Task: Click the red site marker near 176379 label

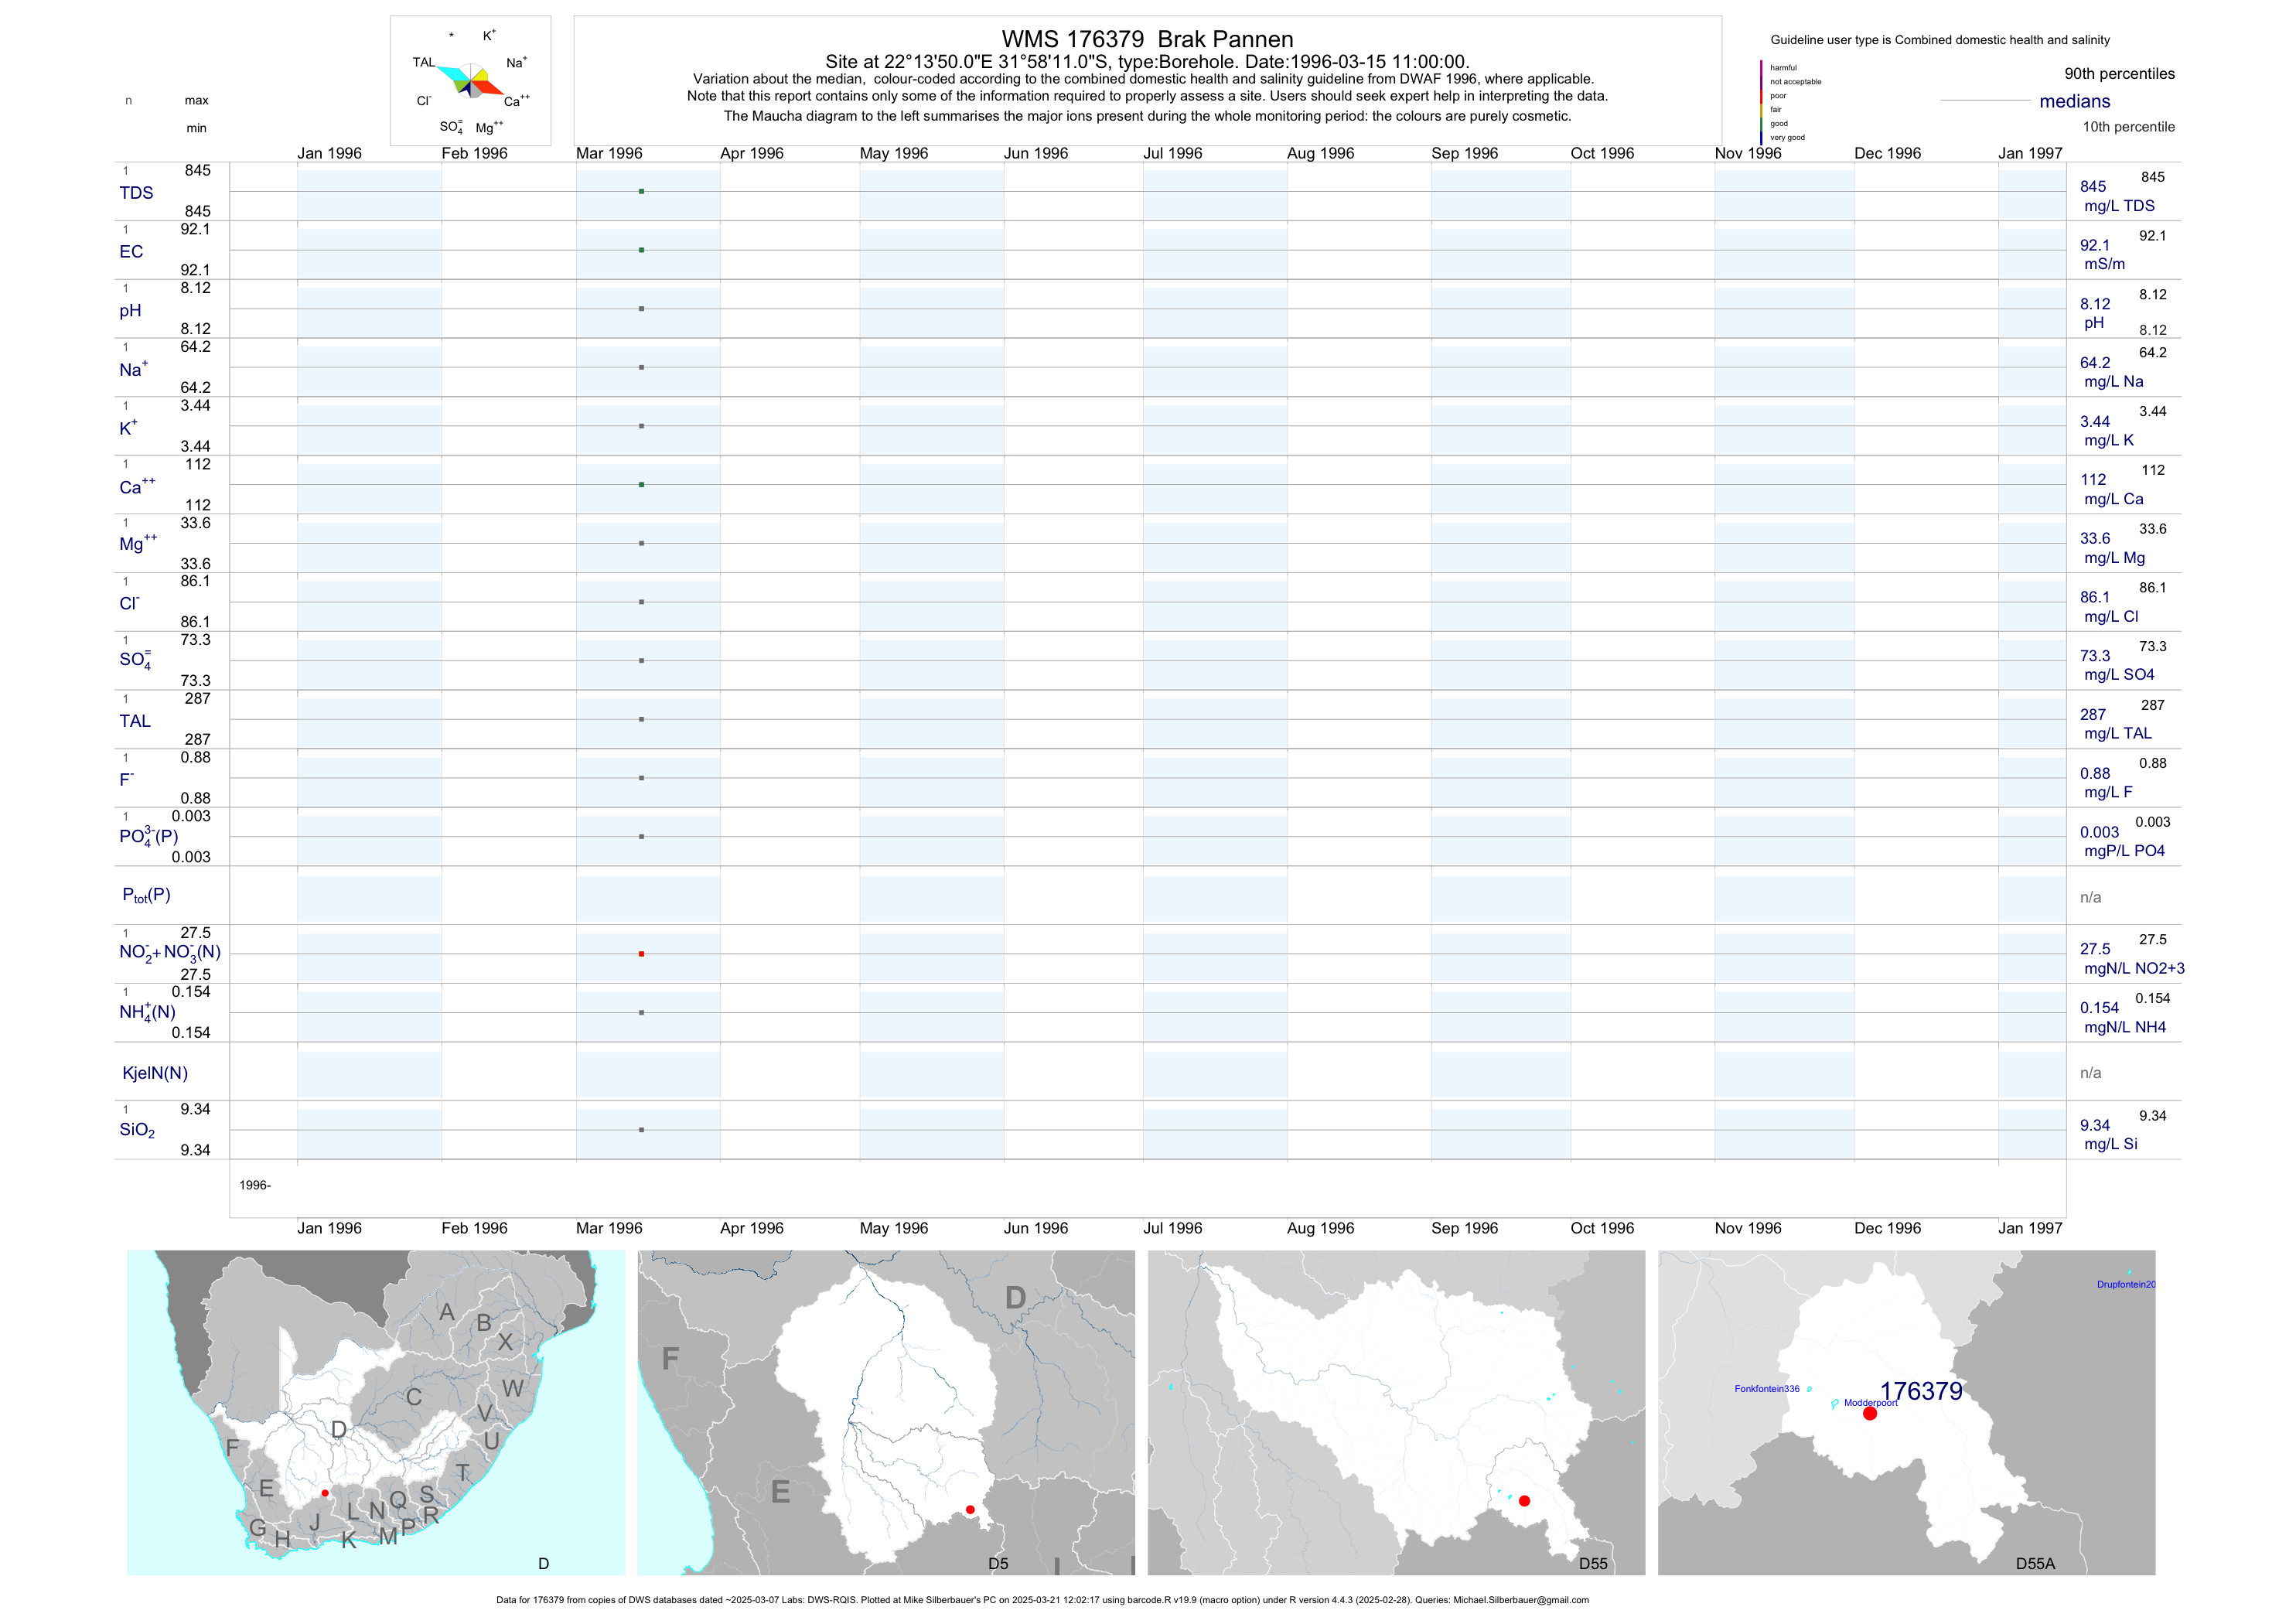Action: (1870, 1413)
